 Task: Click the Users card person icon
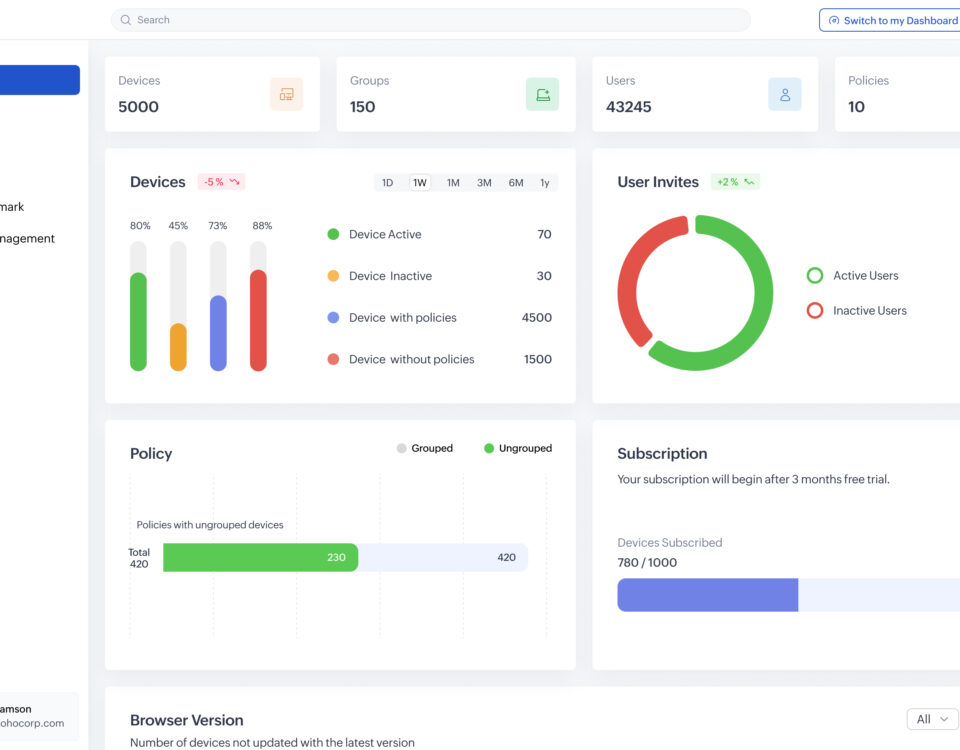pos(785,94)
